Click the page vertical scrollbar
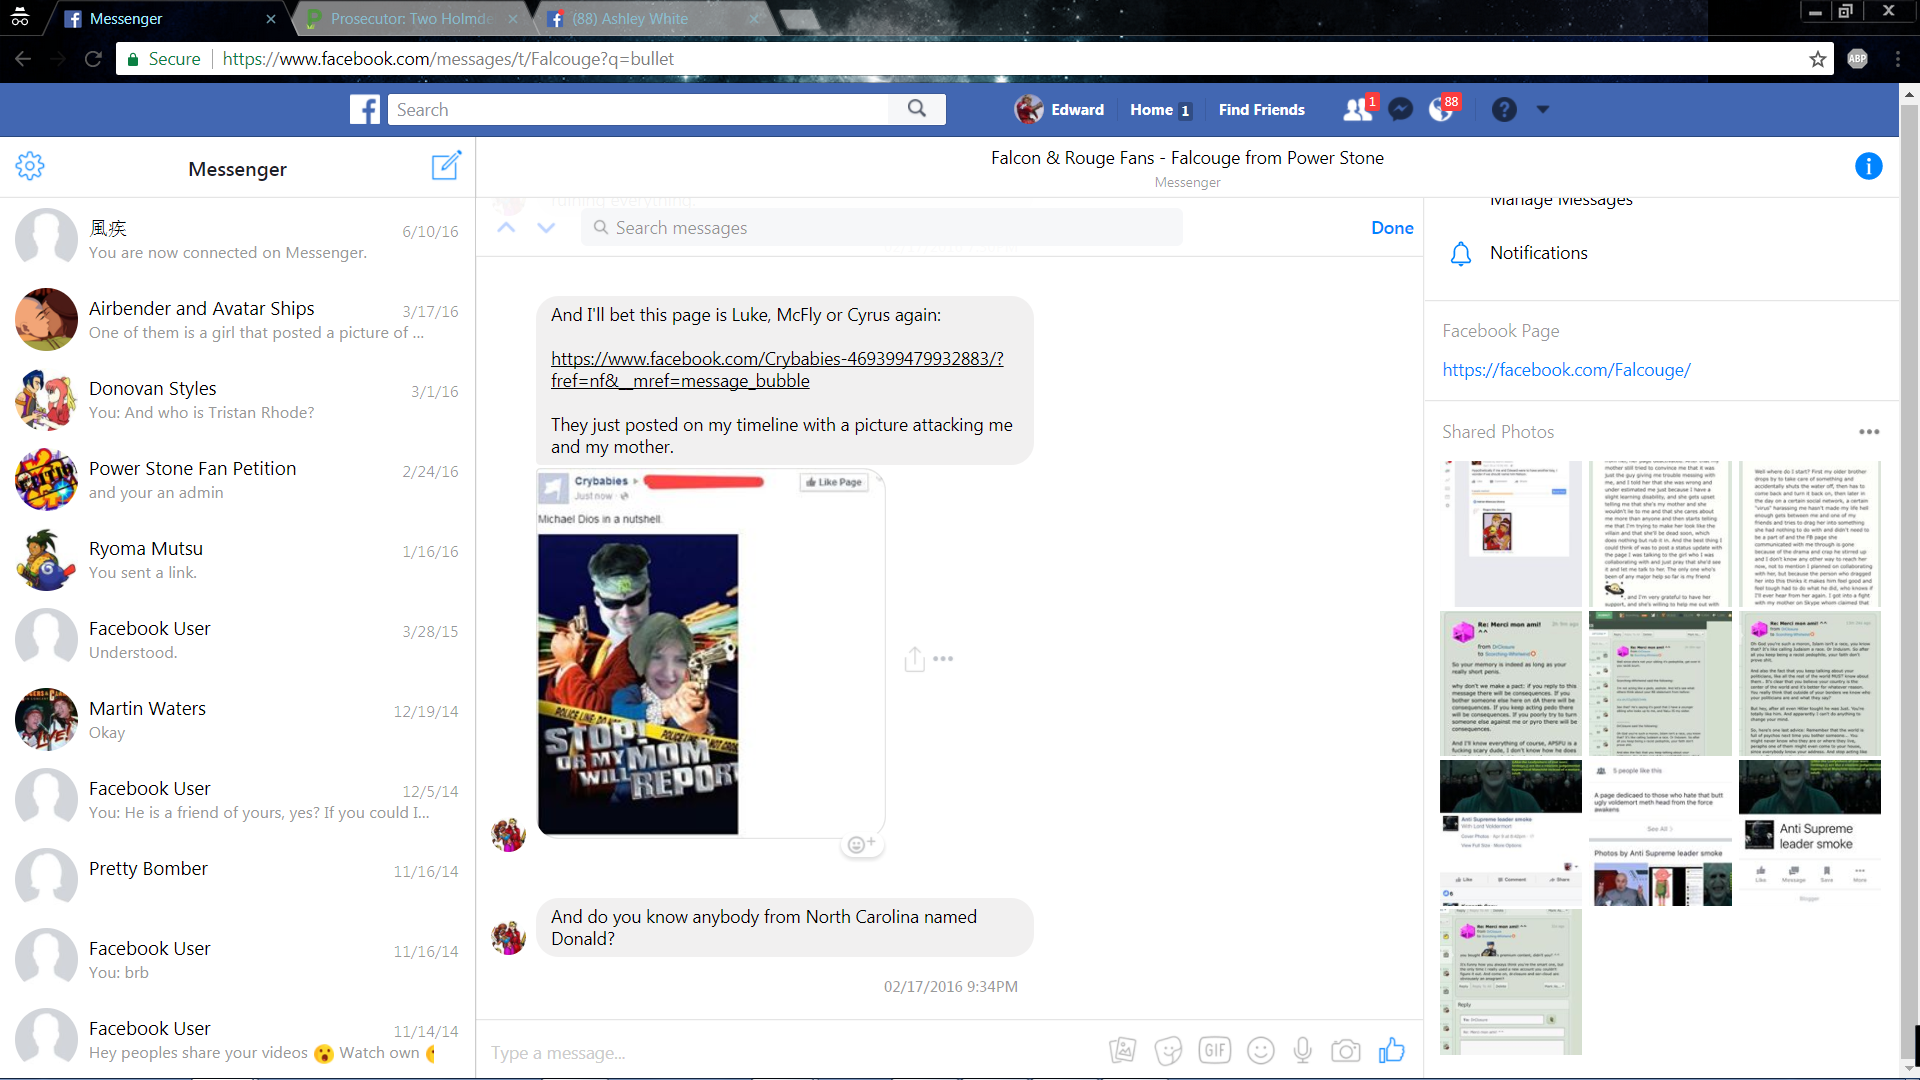This screenshot has height=1080, width=1920. (x=1909, y=580)
